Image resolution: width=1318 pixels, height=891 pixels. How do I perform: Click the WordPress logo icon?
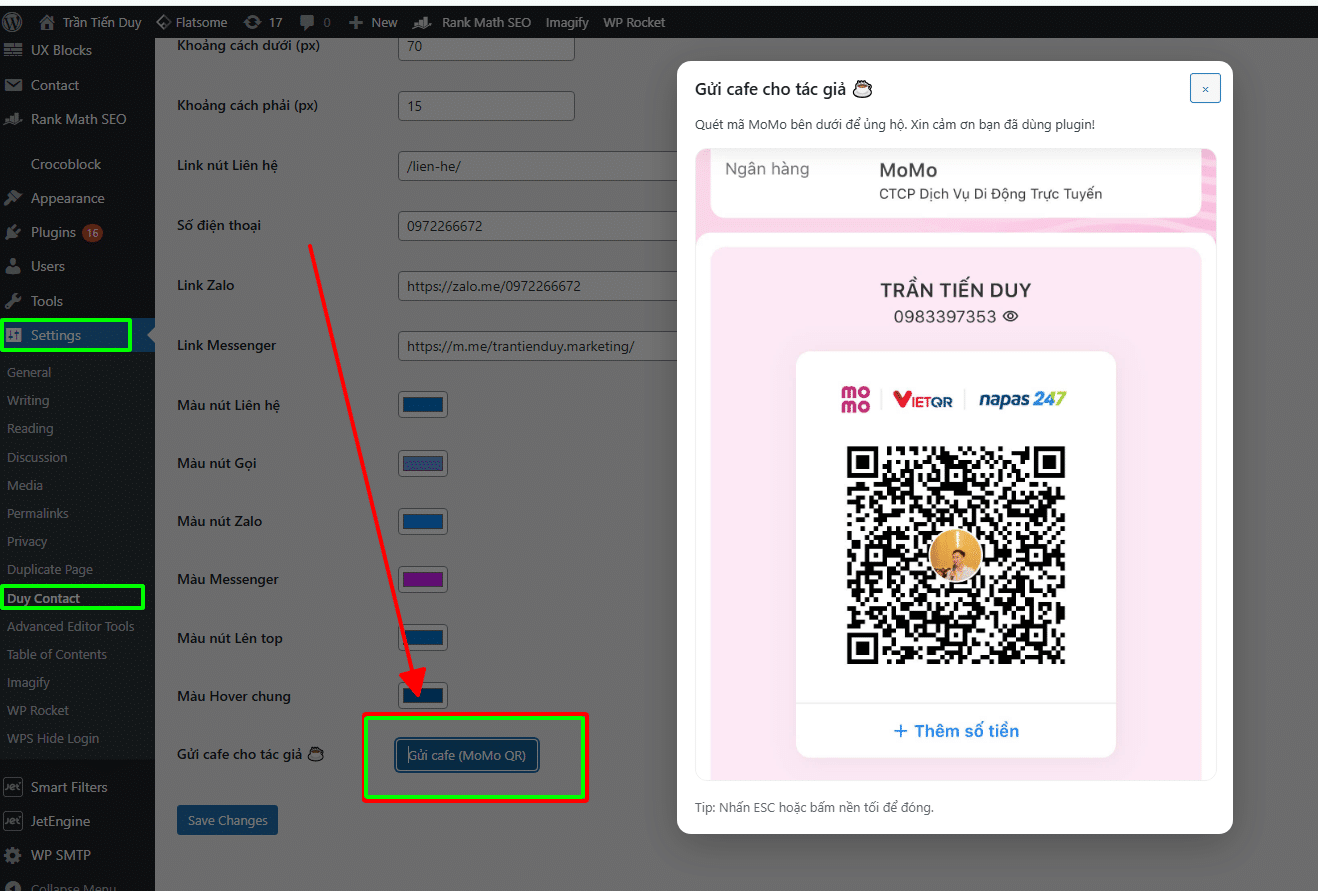point(13,22)
